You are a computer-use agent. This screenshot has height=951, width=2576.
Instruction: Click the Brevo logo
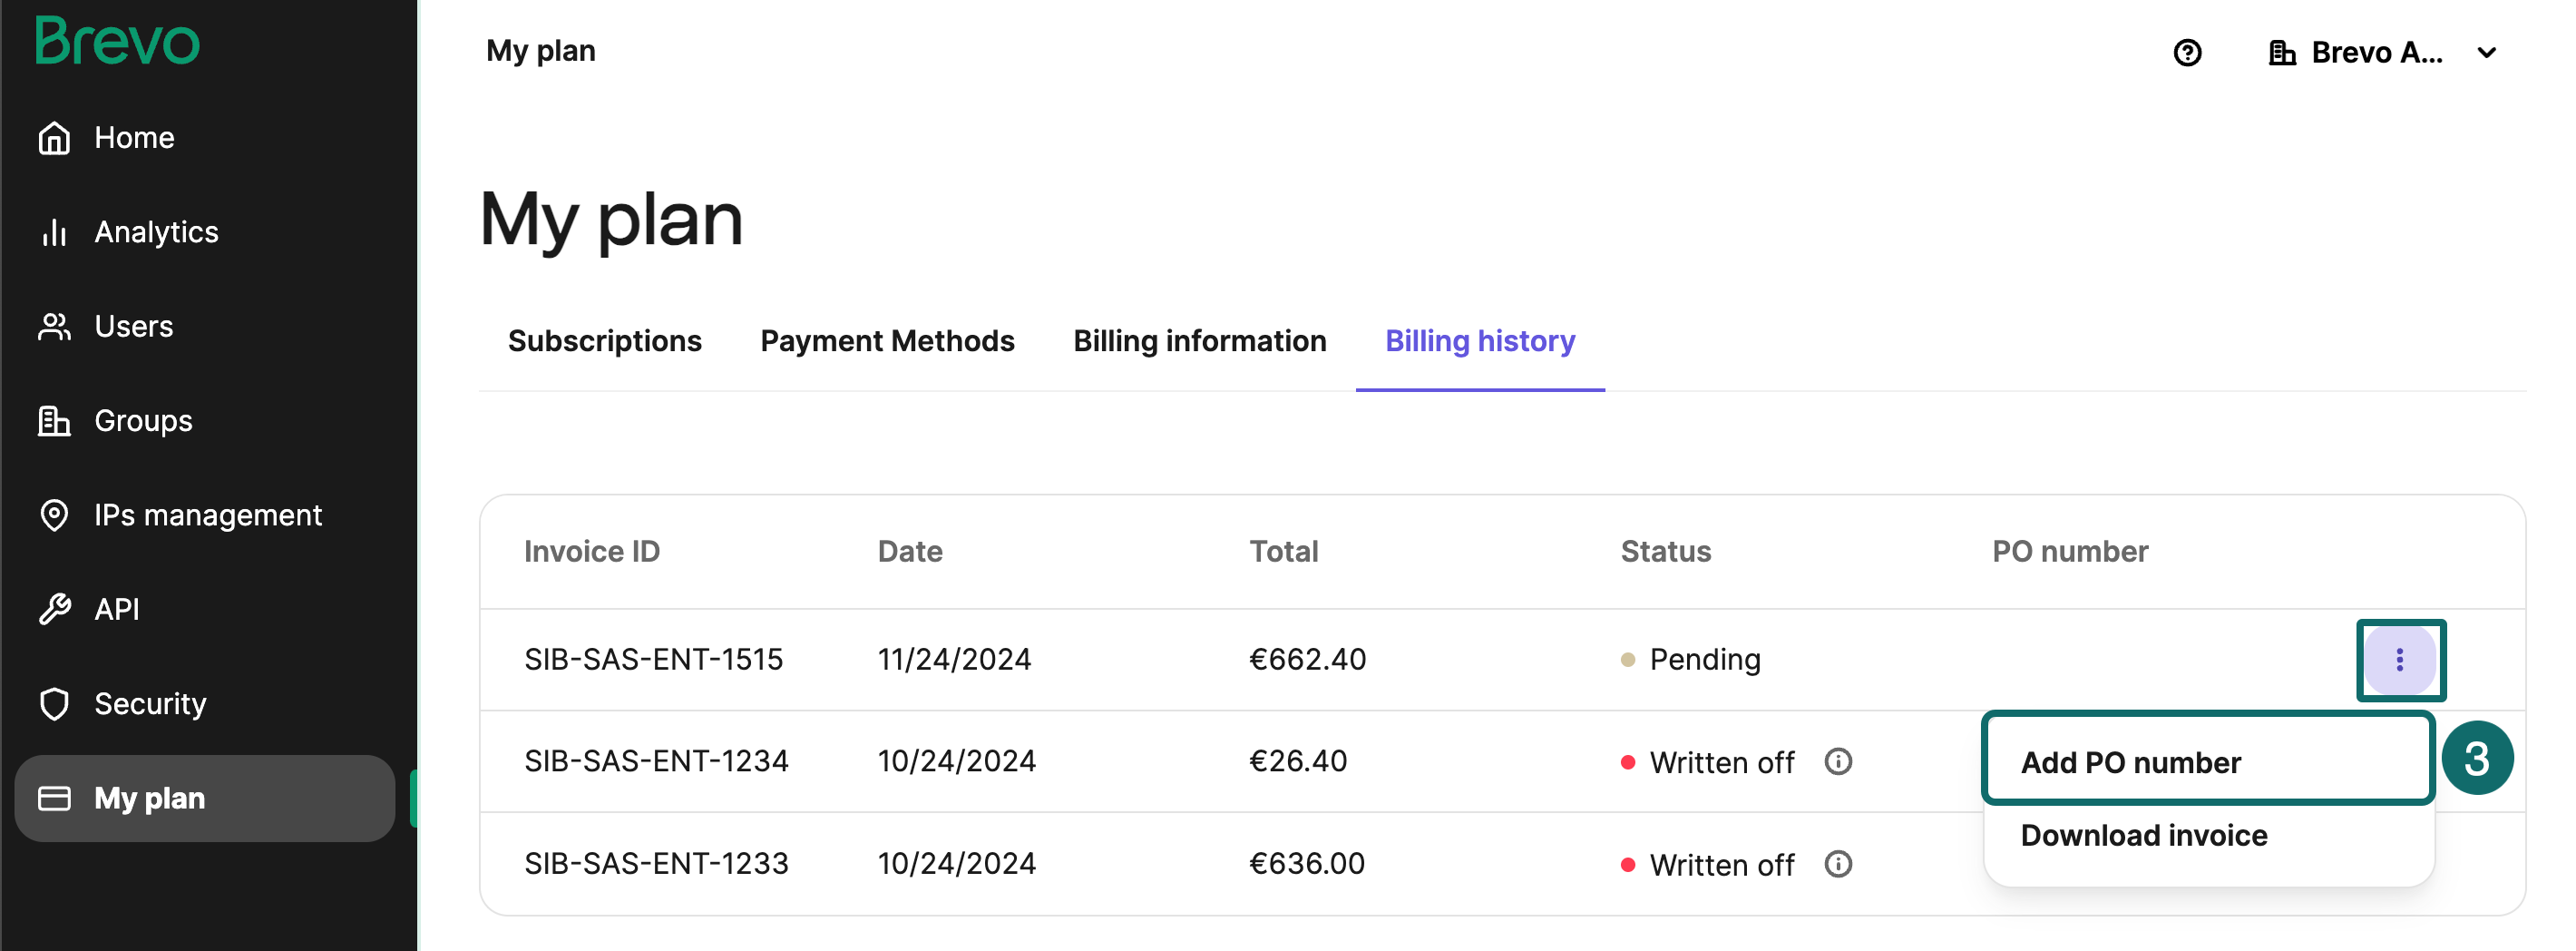117,41
